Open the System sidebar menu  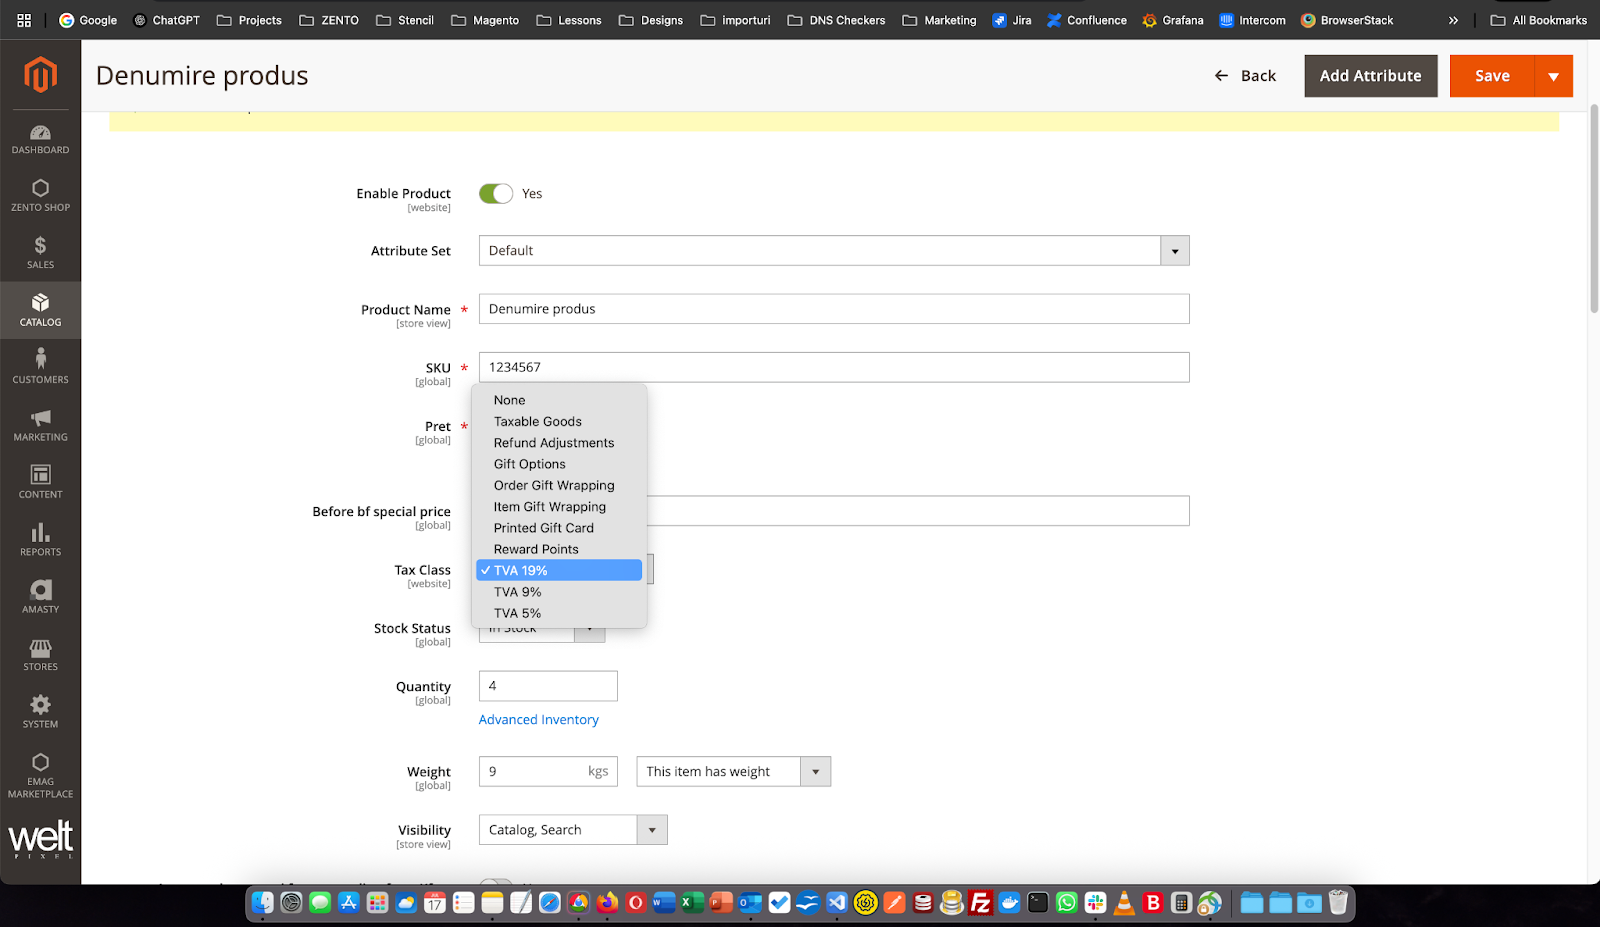click(x=40, y=712)
